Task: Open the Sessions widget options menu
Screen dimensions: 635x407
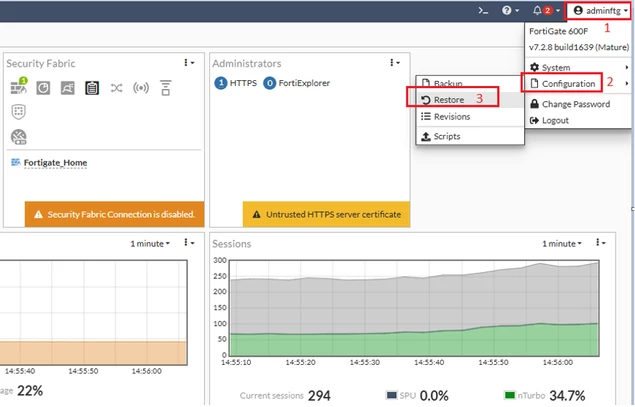Action: tap(601, 243)
